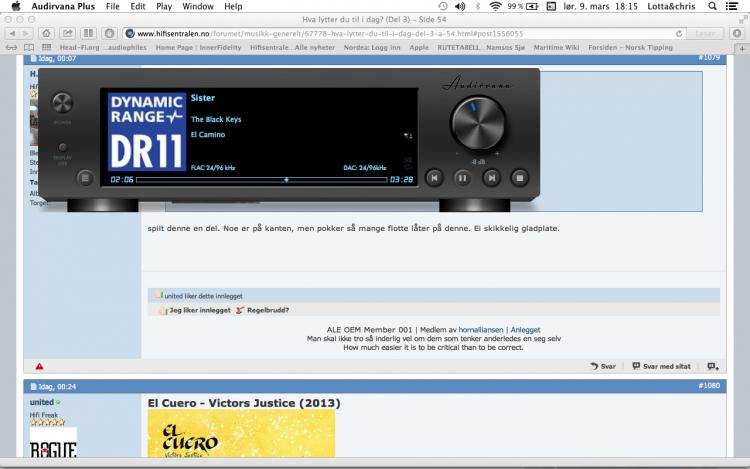This screenshot has width=750, height=469.
Task: Click Svar med sitat button
Action: point(662,366)
